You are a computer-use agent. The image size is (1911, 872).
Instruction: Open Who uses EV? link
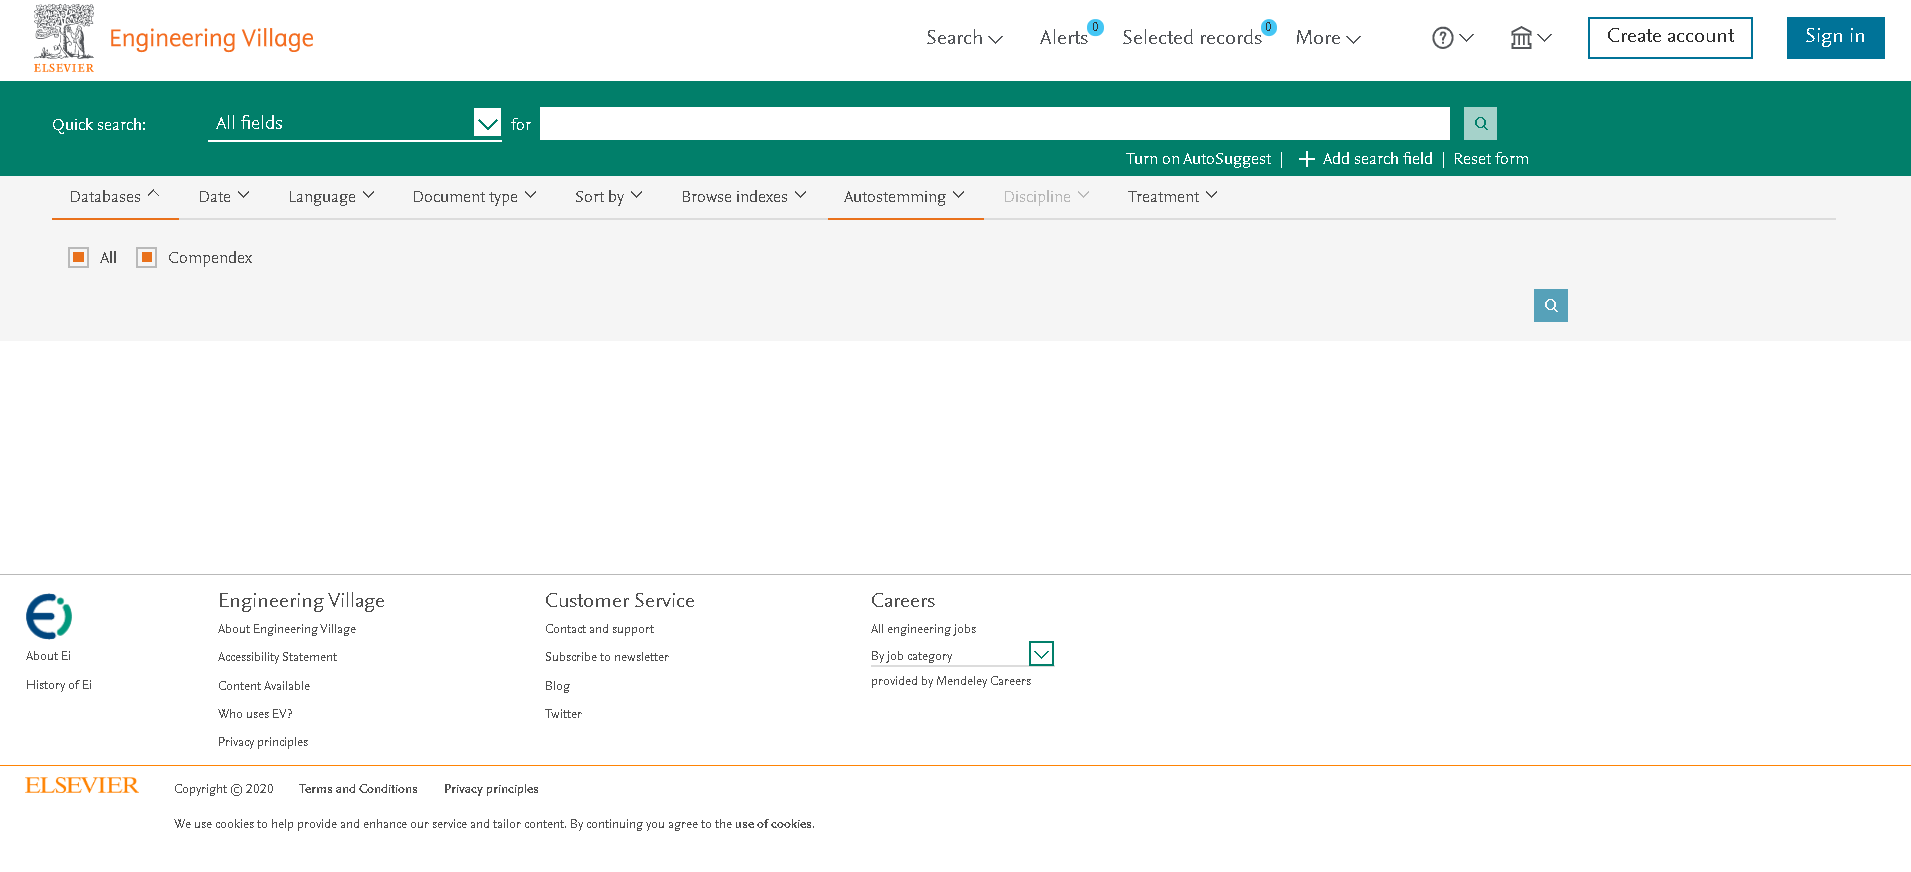coord(255,714)
